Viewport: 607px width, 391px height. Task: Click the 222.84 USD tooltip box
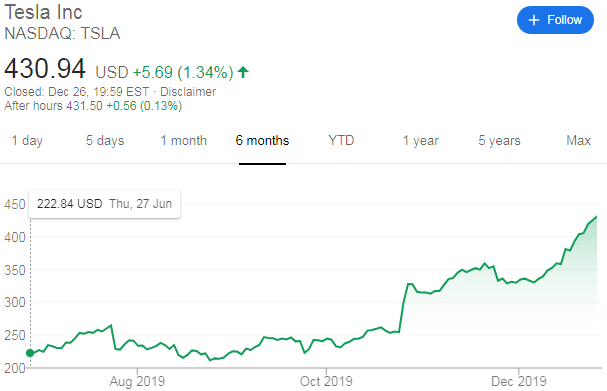point(105,204)
